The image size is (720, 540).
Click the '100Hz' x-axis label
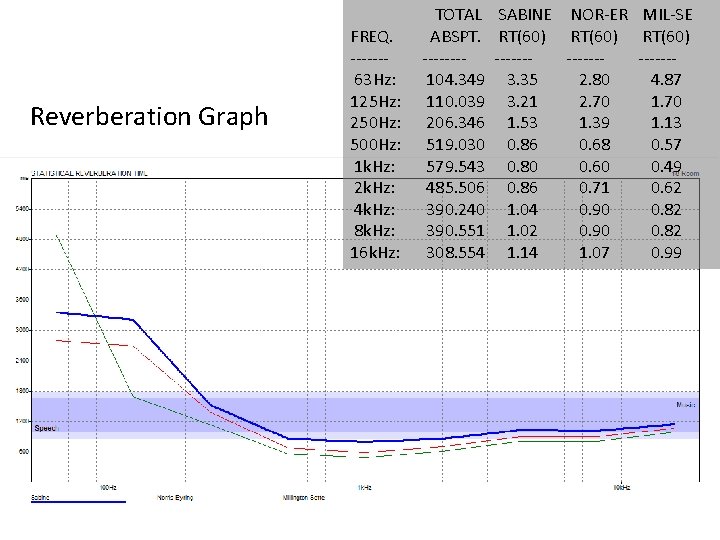108,487
